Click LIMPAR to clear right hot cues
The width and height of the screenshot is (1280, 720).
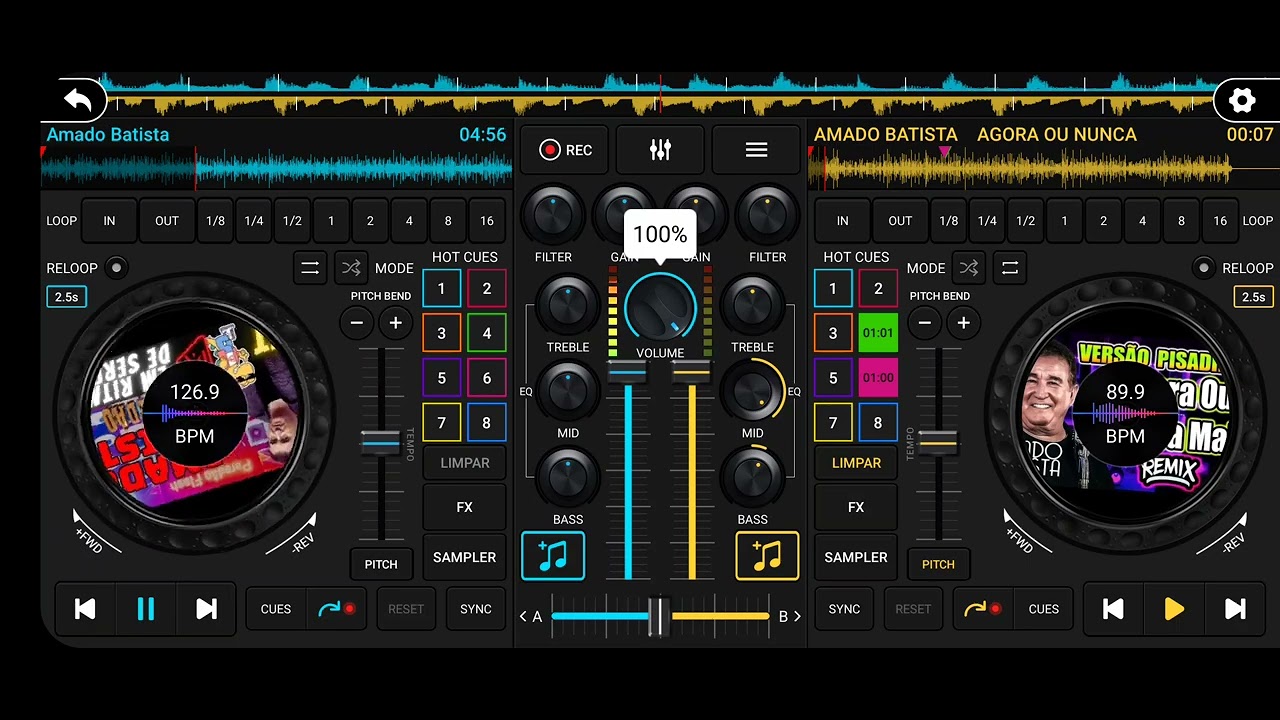point(856,463)
